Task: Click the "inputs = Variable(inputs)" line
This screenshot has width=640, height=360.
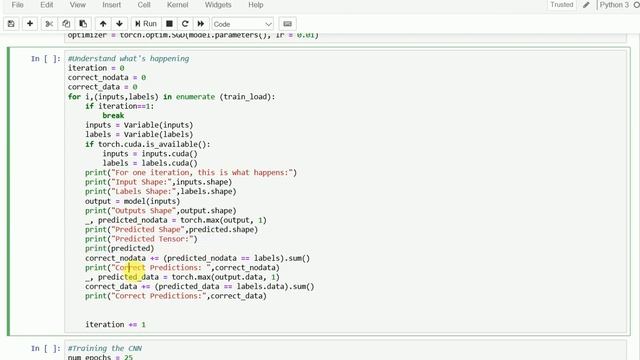Action: (139, 125)
